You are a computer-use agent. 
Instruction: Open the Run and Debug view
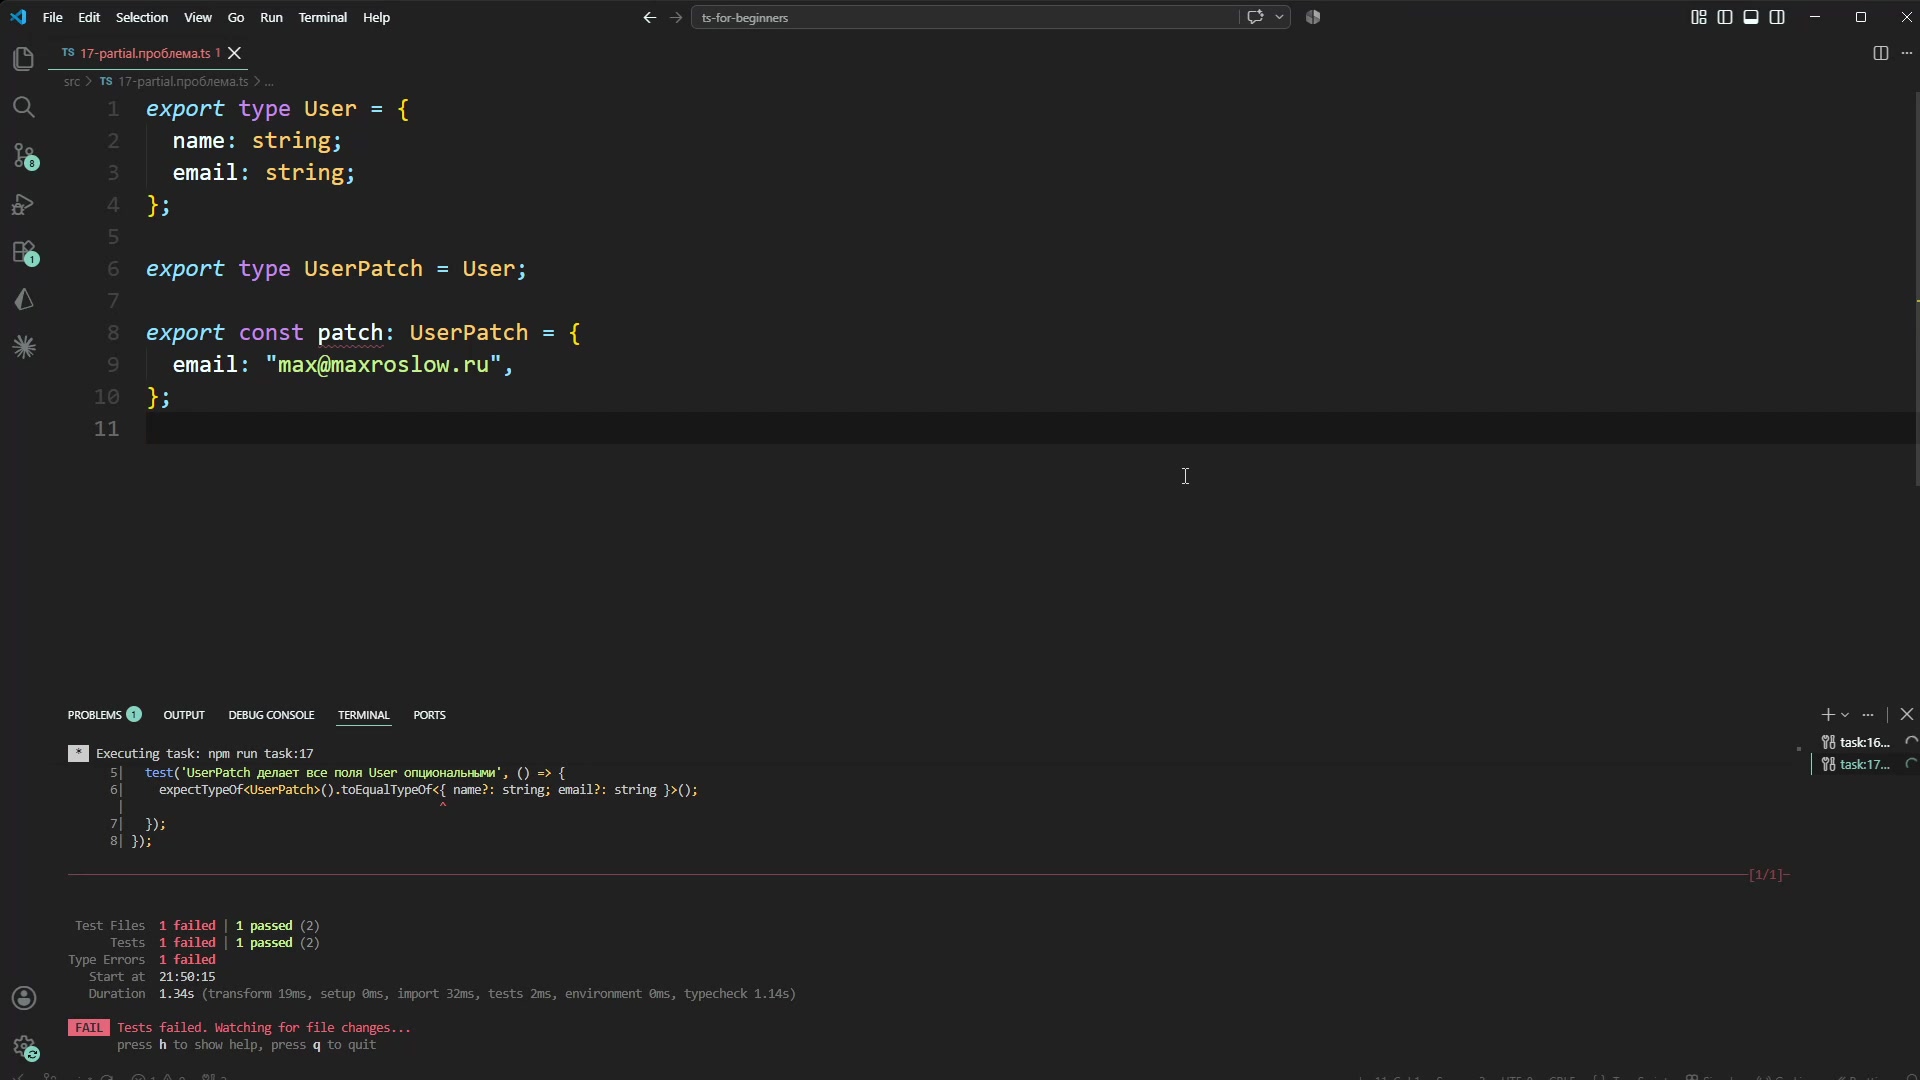click(x=24, y=204)
